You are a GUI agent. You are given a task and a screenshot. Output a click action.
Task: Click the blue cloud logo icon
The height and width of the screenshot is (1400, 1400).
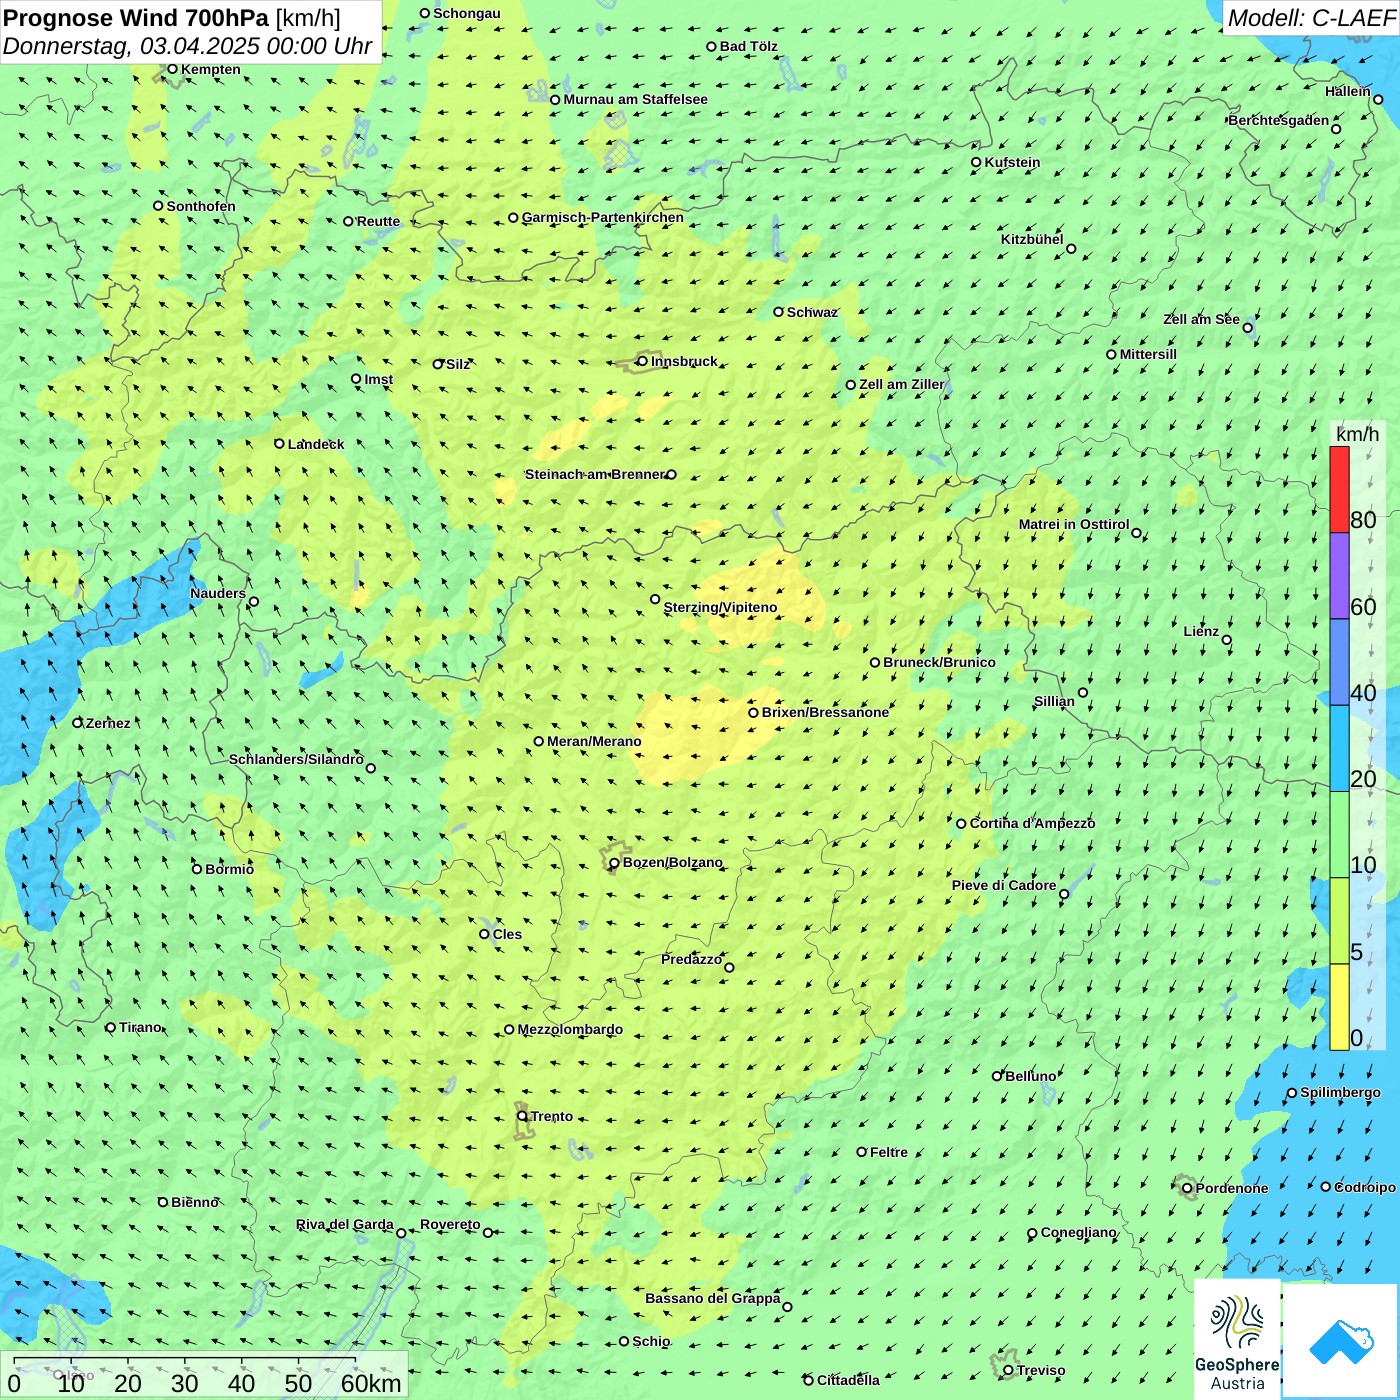pos(1341,1342)
